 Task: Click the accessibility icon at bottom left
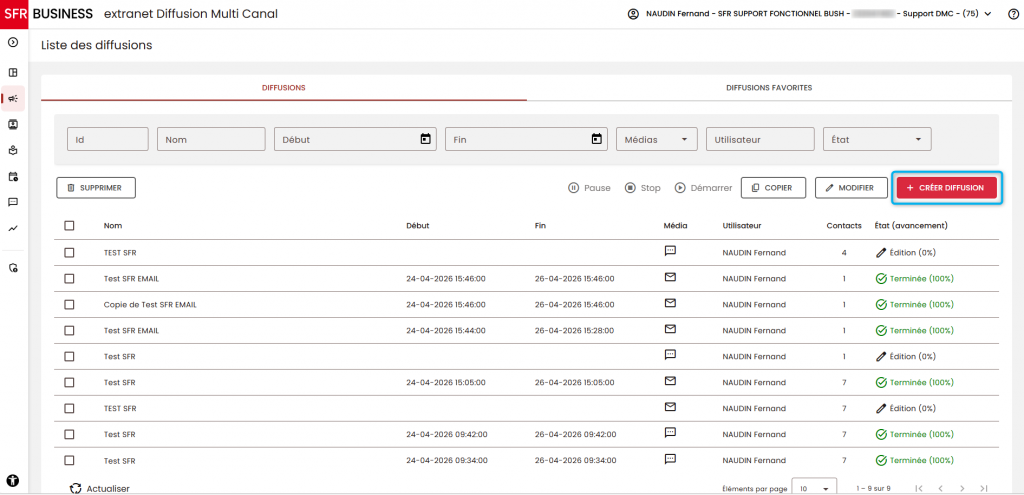point(13,481)
